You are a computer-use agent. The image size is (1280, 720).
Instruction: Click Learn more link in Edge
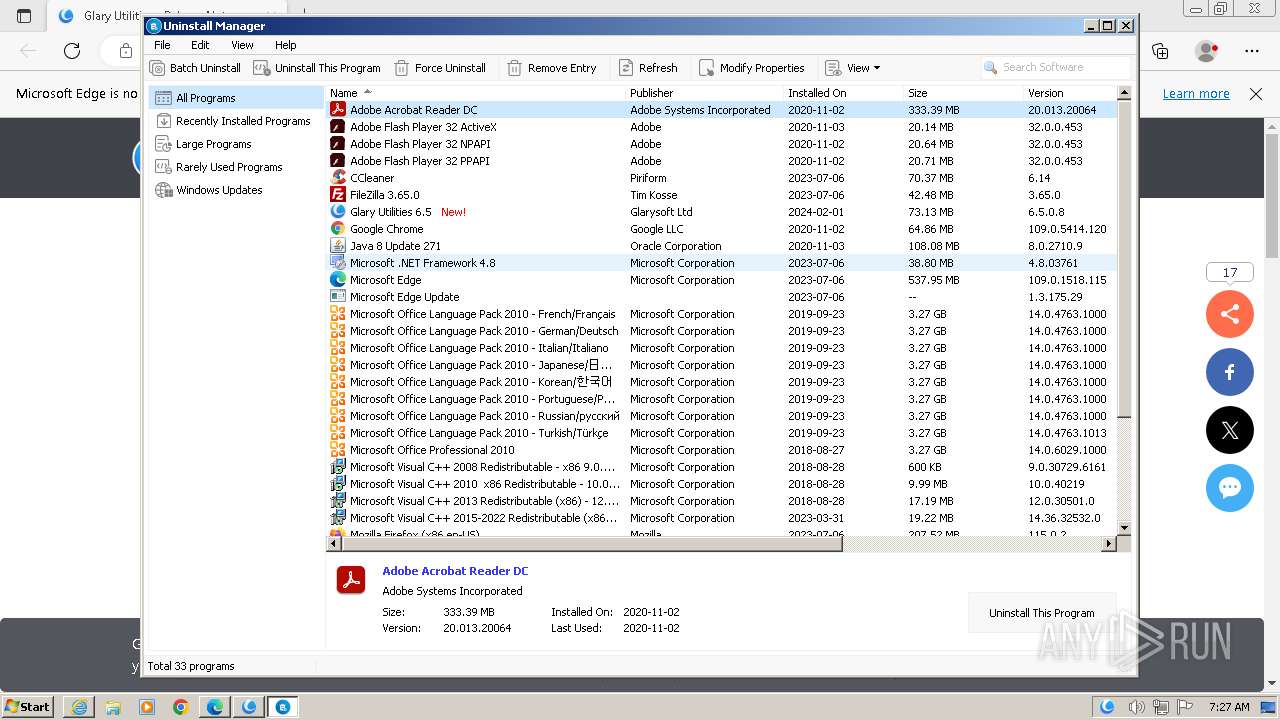[x=1196, y=93]
